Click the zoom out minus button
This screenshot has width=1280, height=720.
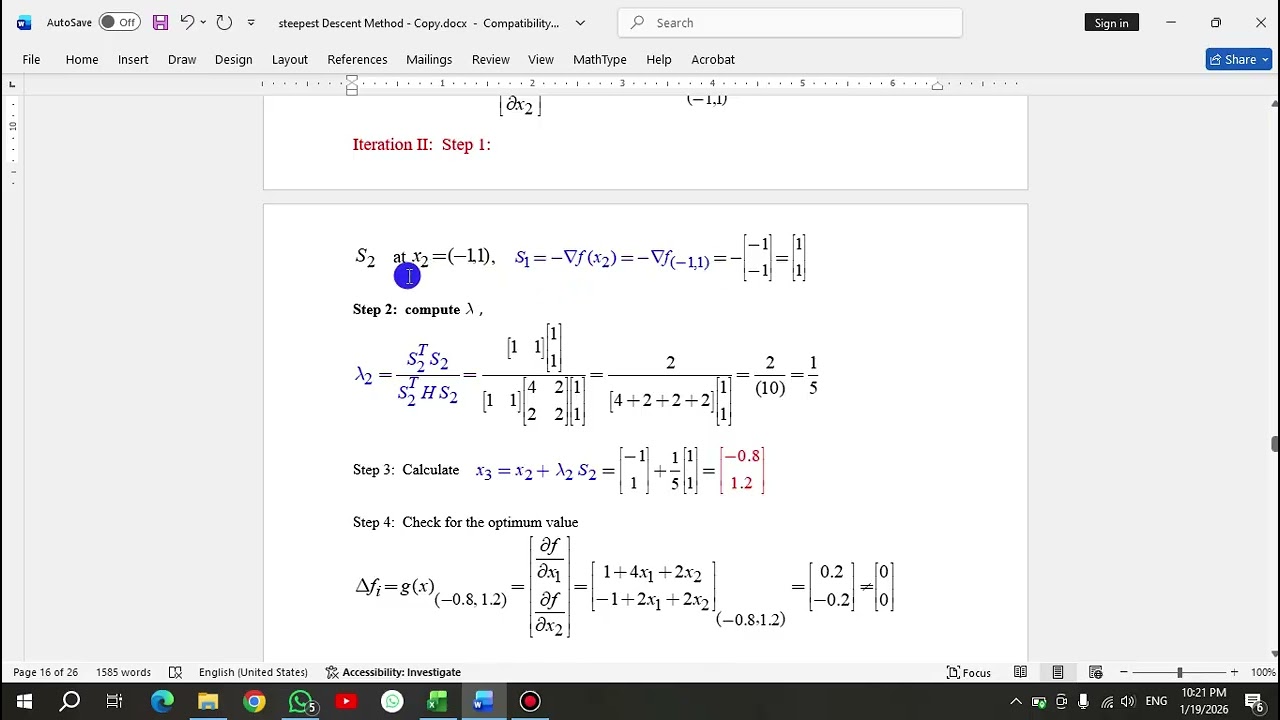(1124, 672)
